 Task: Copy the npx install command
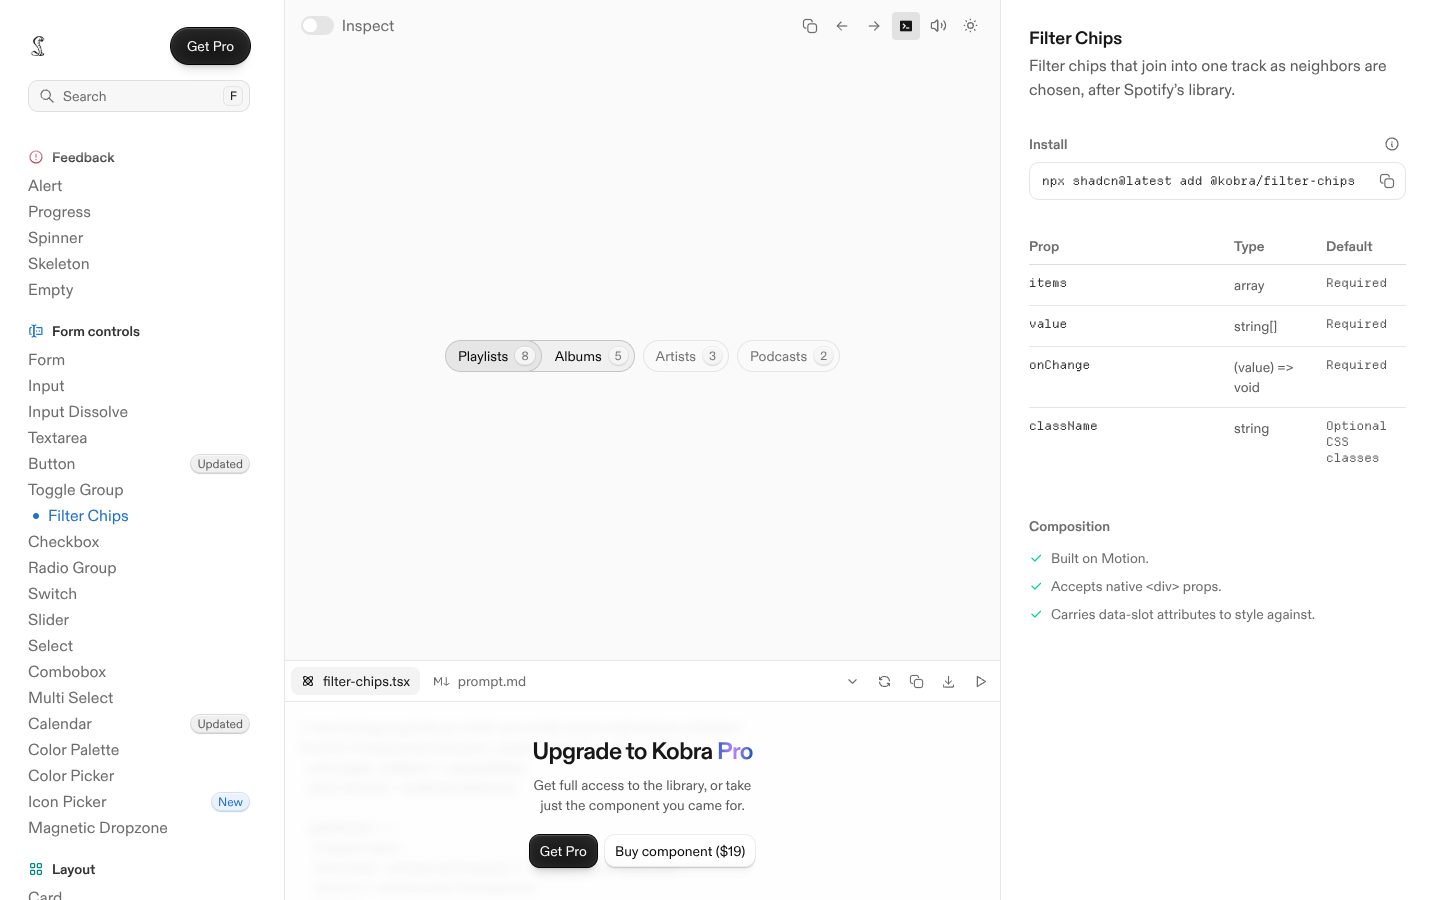point(1387,181)
